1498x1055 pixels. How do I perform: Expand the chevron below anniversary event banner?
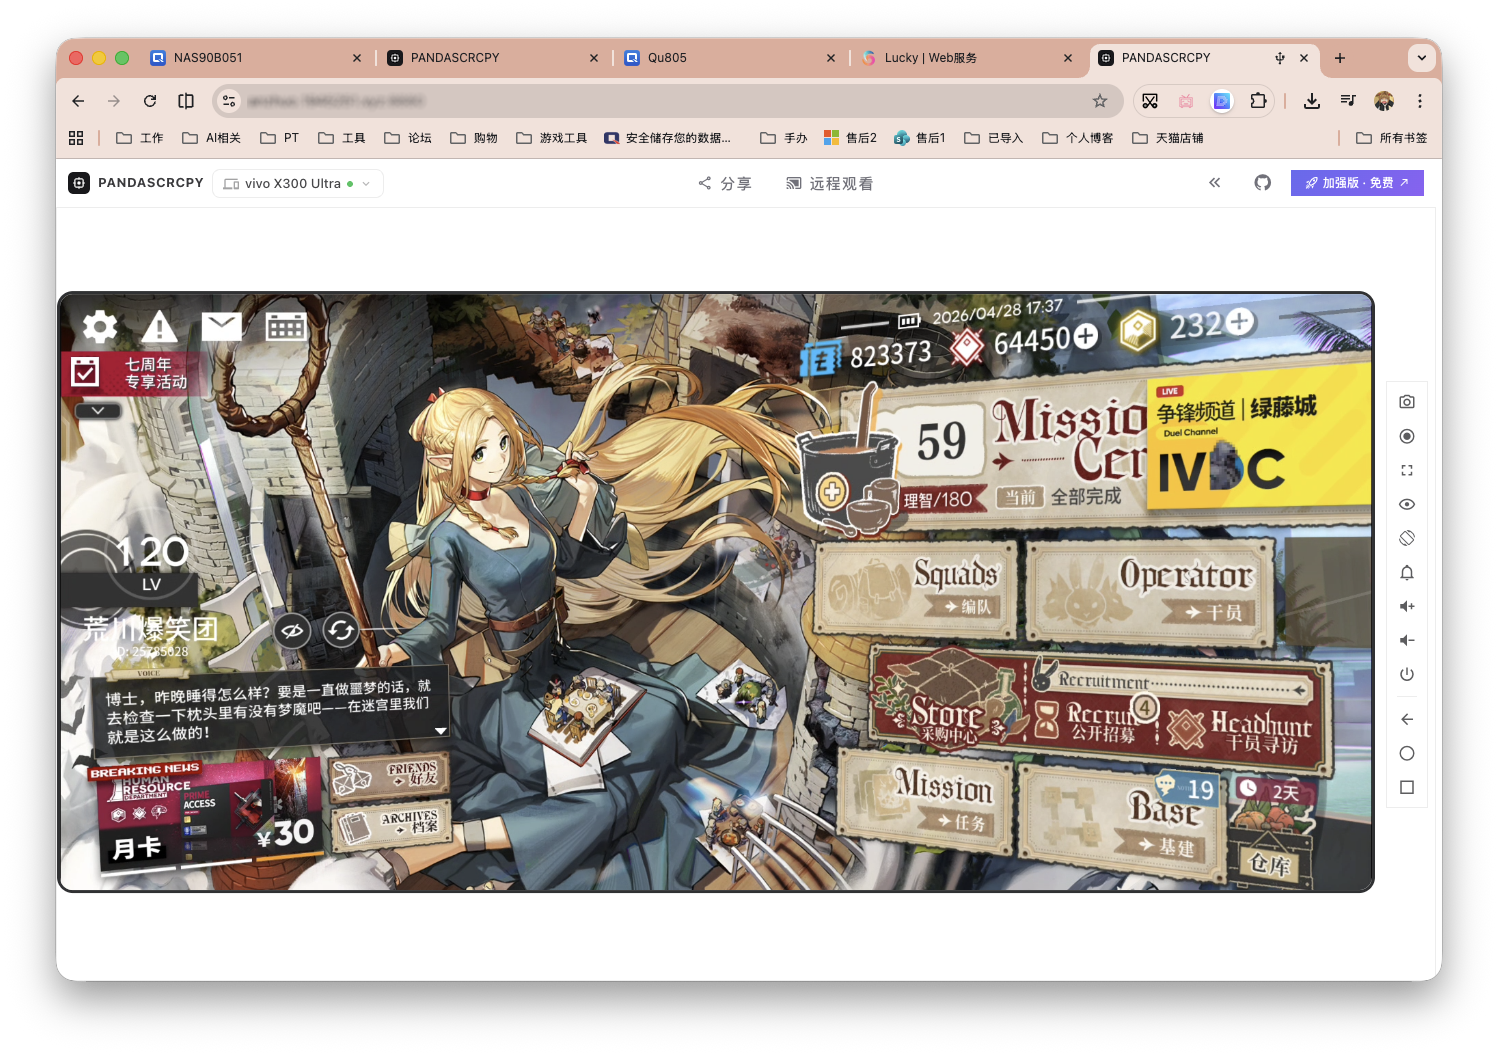(97, 411)
